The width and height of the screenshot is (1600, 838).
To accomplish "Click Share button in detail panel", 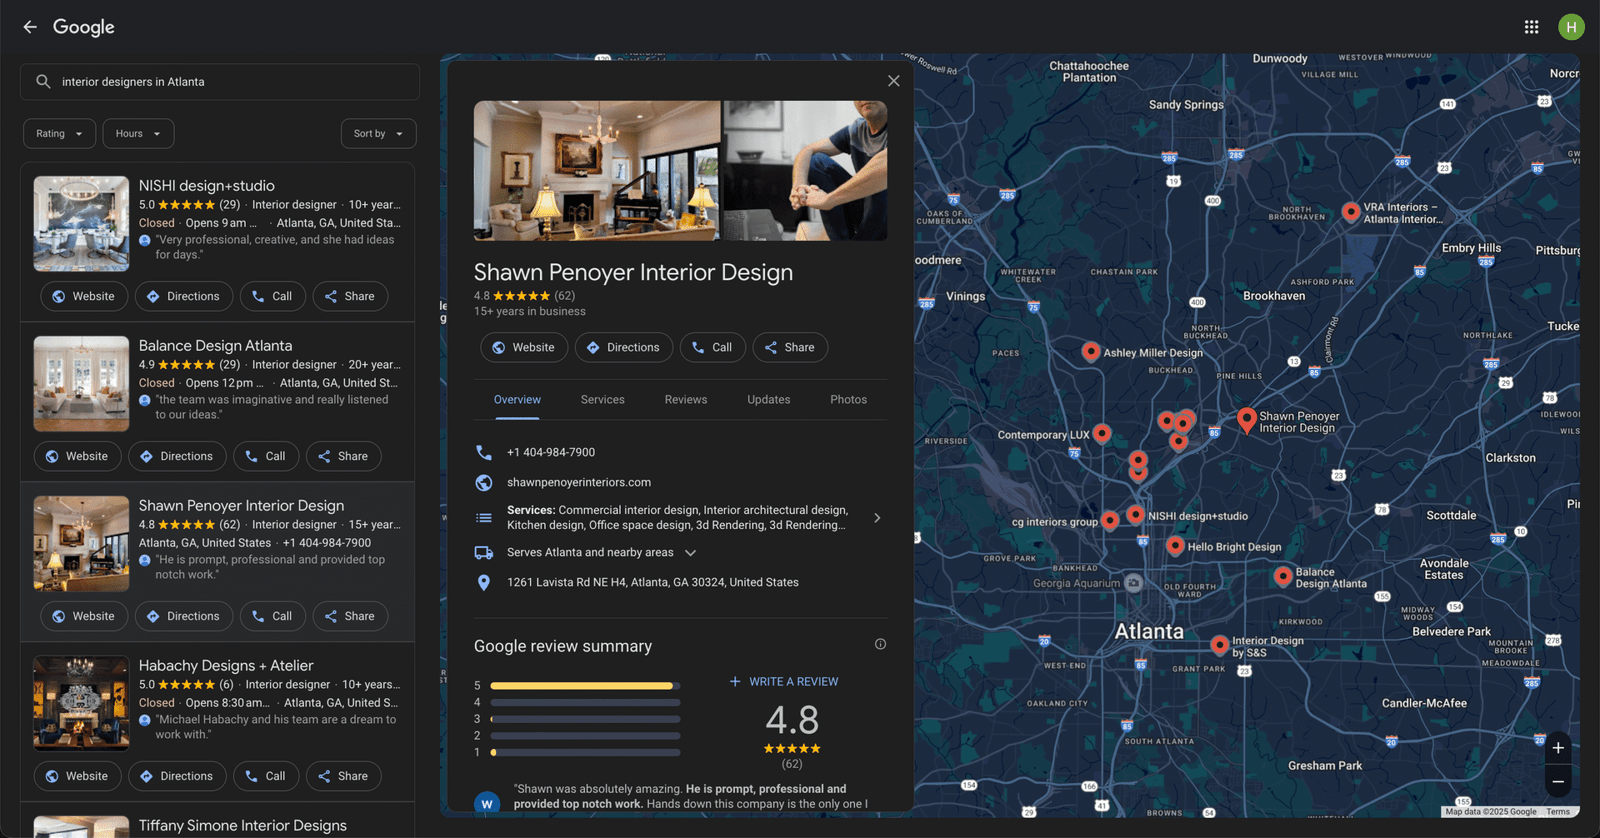I will [x=790, y=347].
